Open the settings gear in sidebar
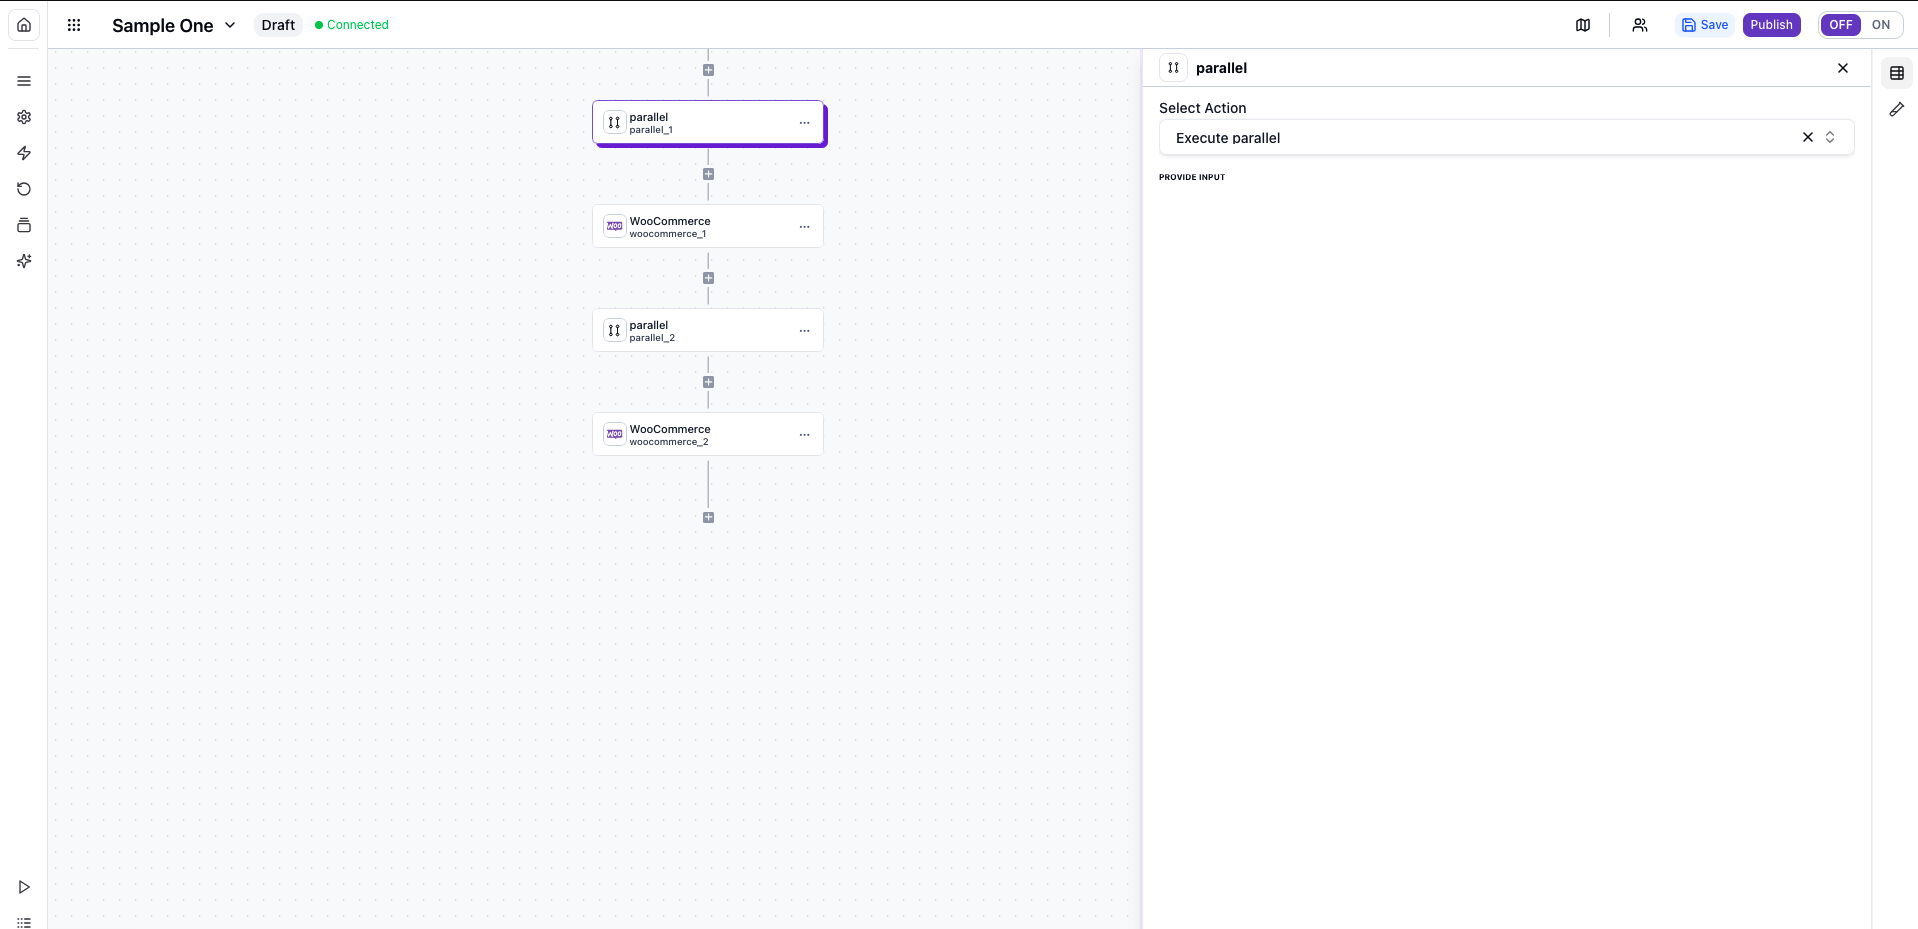The image size is (1918, 929). point(24,117)
